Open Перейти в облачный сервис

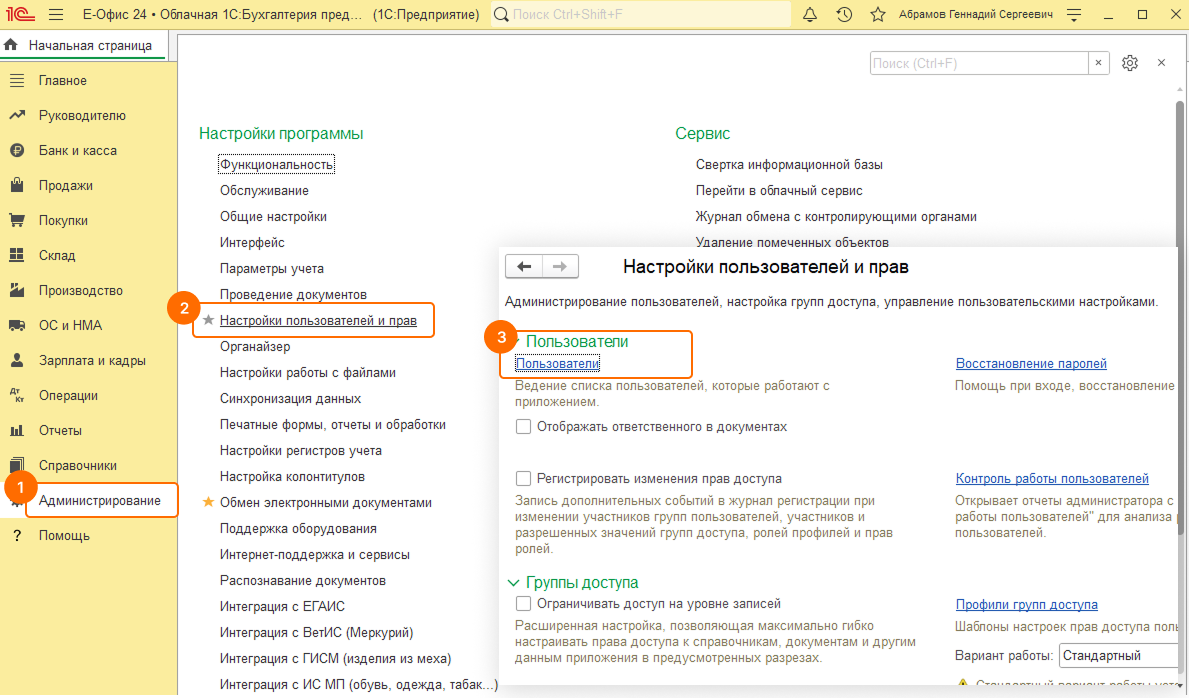tap(779, 190)
